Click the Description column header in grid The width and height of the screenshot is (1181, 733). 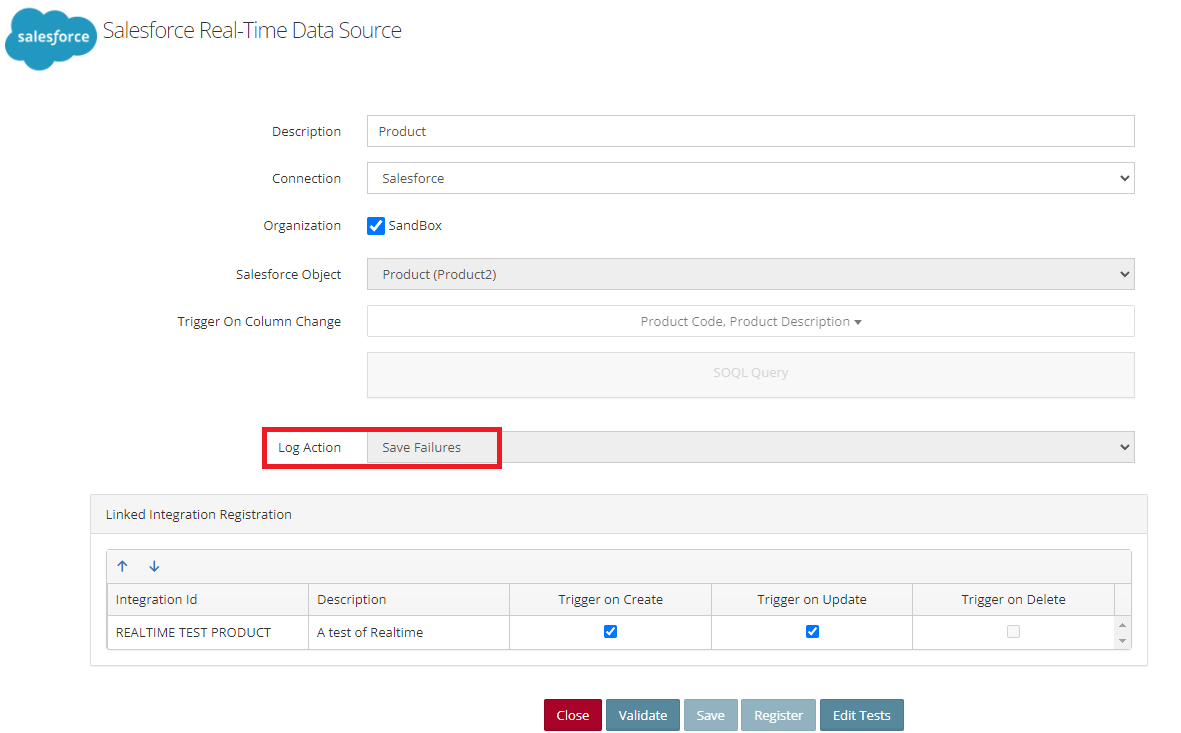pos(409,600)
